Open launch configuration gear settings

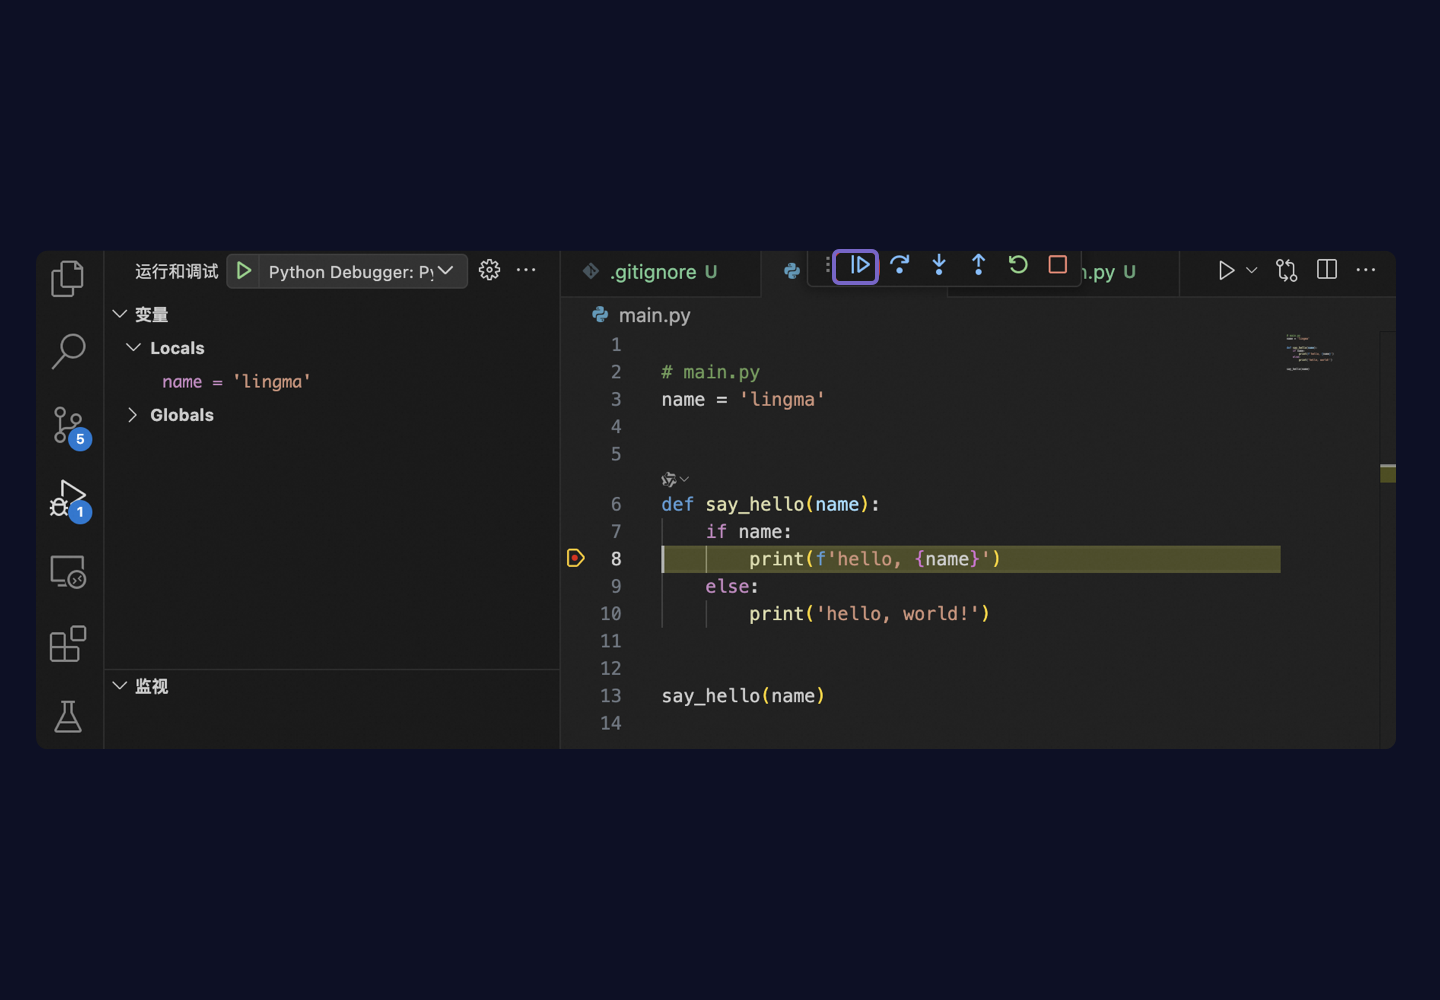tap(489, 270)
